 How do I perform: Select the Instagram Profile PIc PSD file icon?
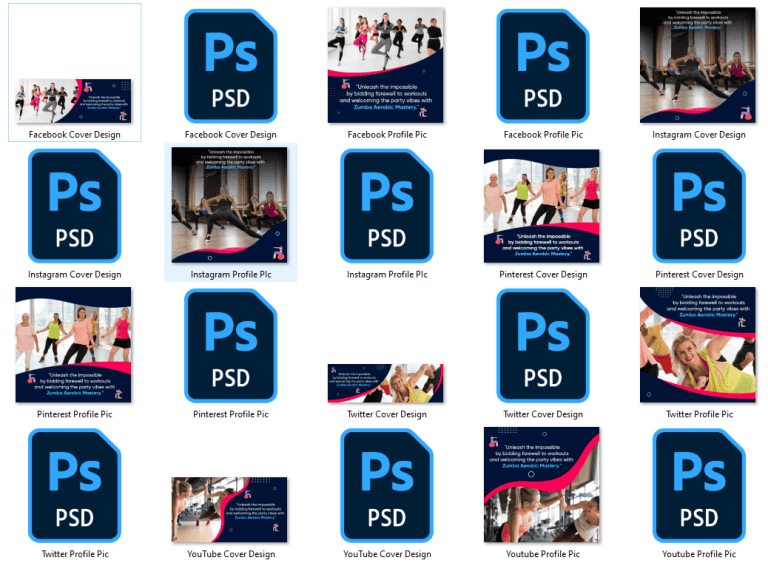point(387,206)
